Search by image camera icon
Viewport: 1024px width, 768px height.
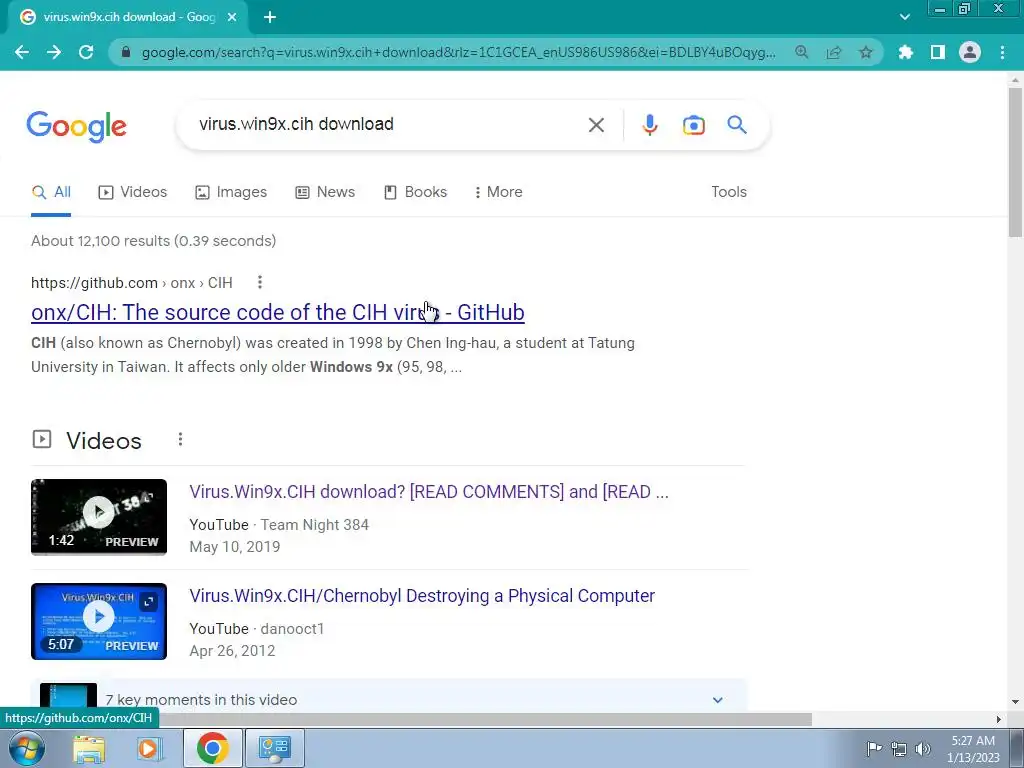tap(694, 125)
